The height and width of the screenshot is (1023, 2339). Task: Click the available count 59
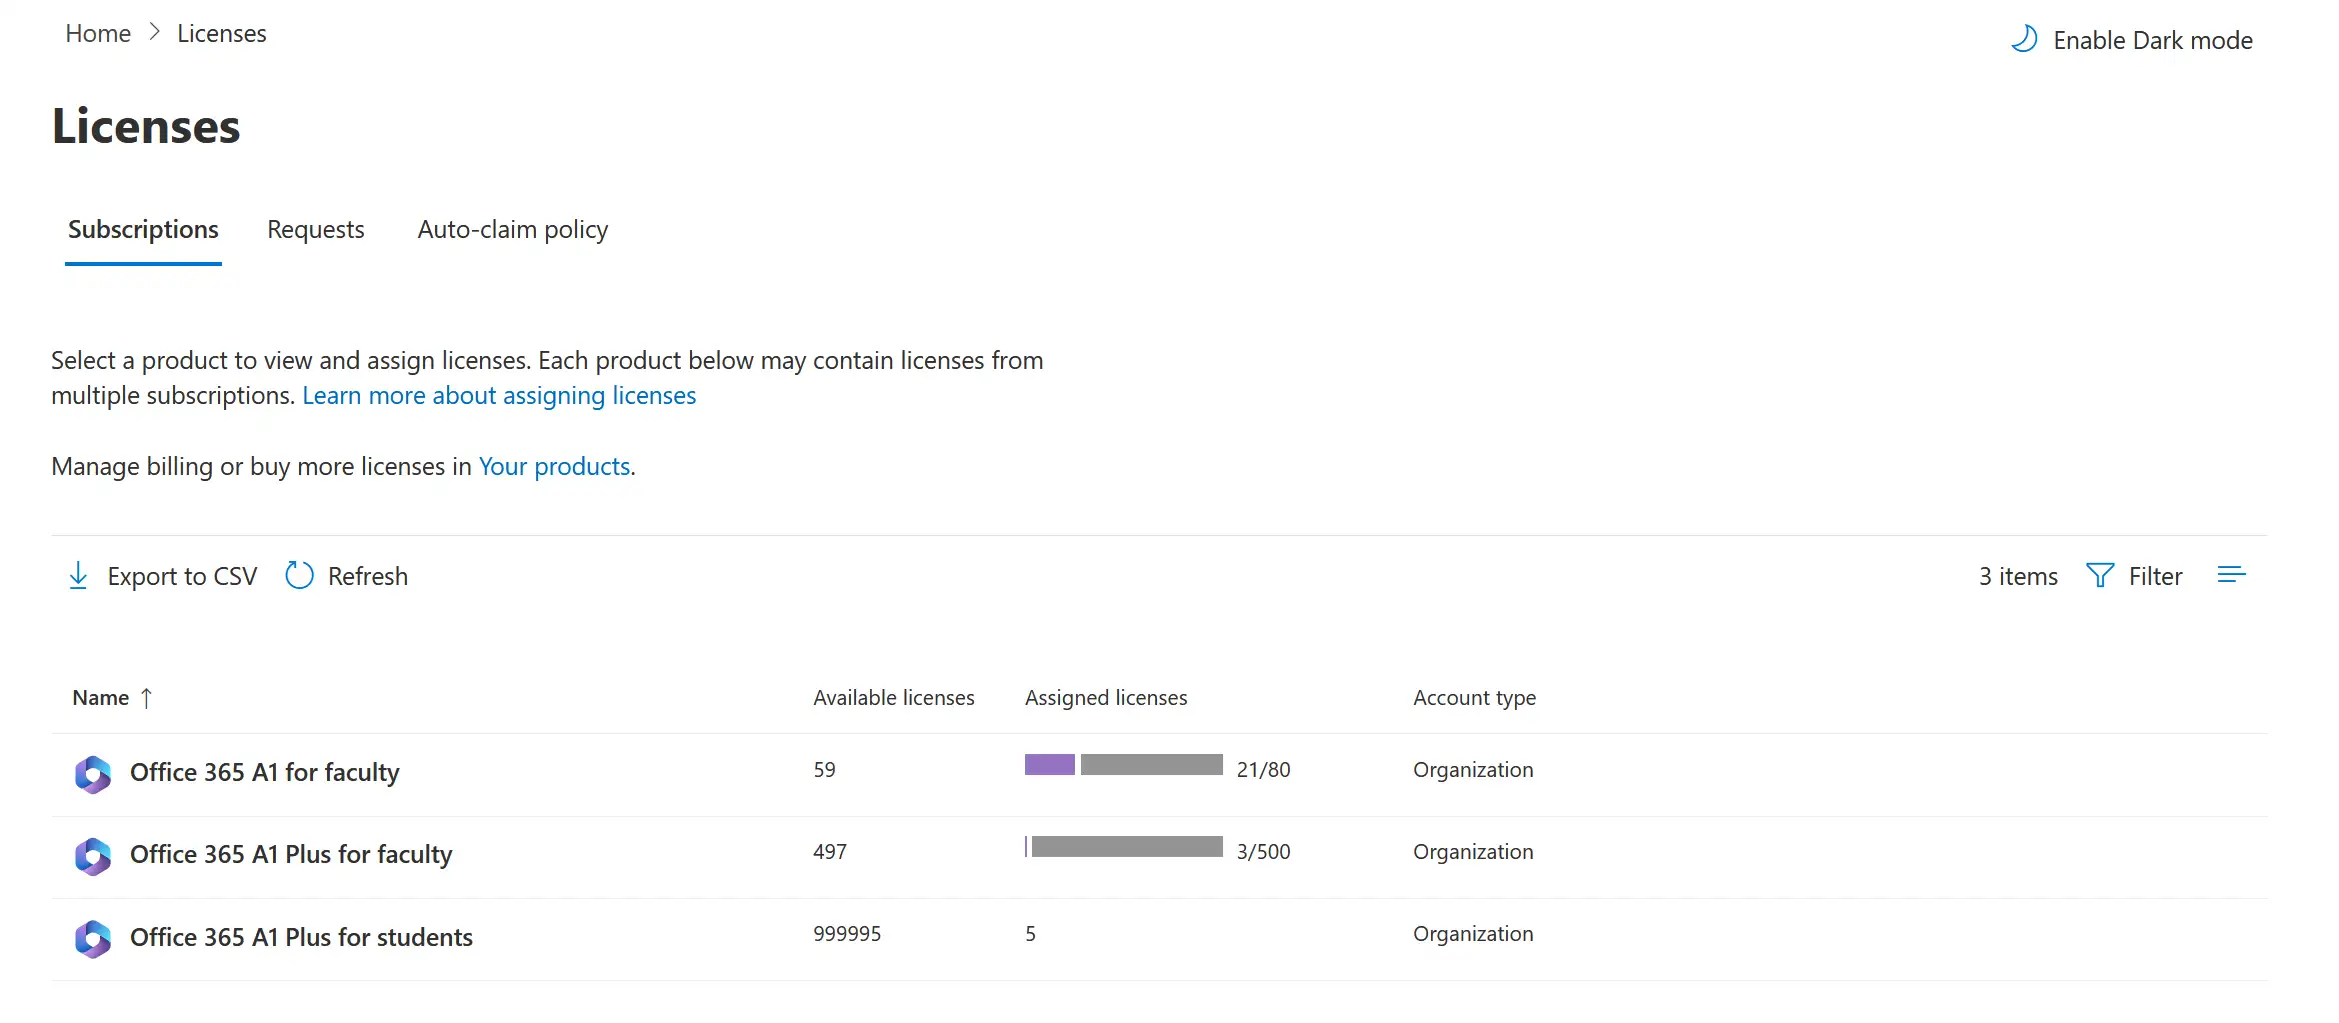tap(824, 770)
